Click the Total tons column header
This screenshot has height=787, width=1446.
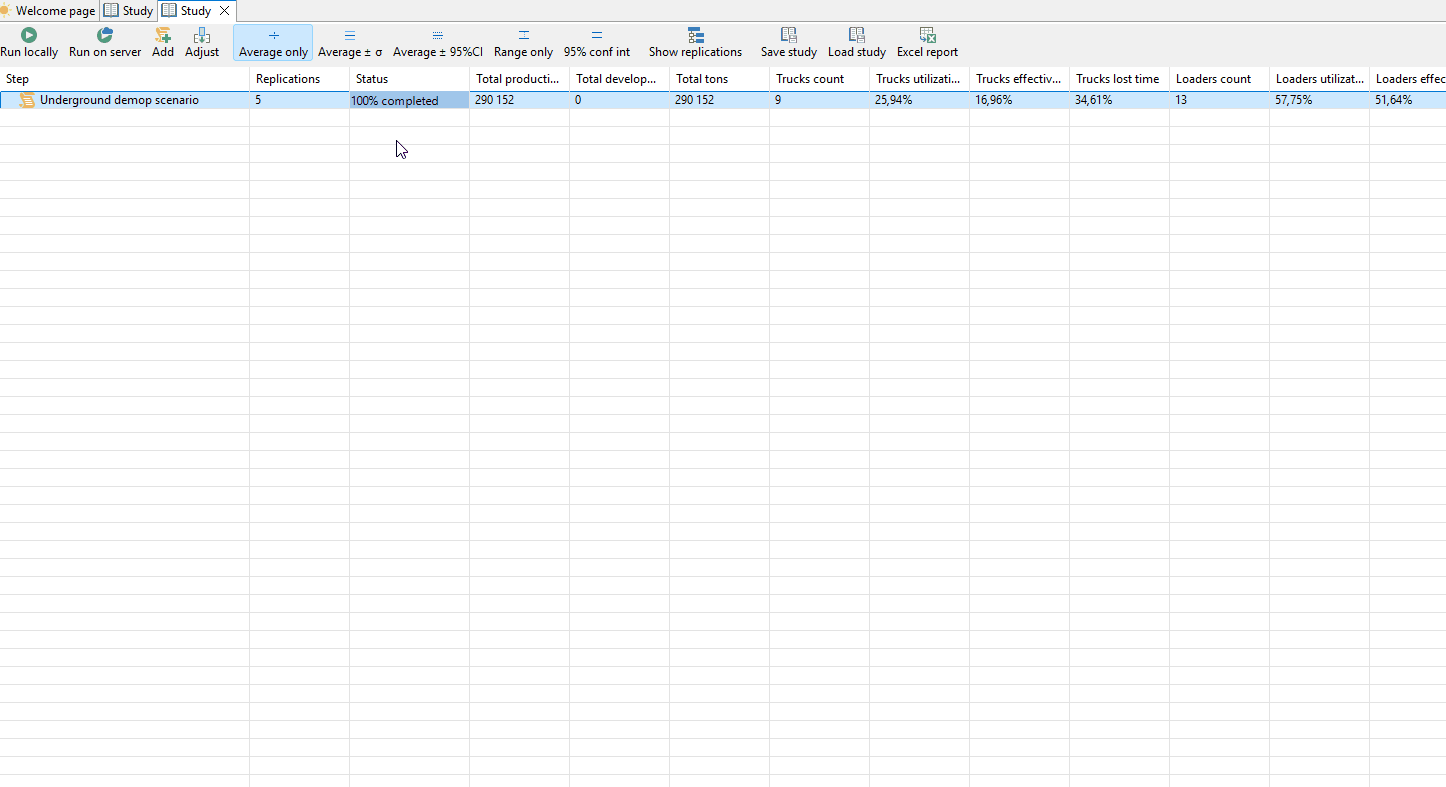pyautogui.click(x=719, y=79)
